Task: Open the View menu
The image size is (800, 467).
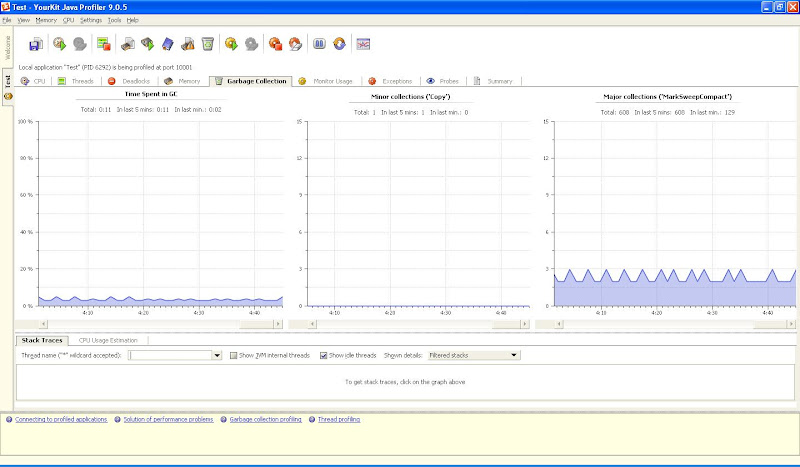Action: (24, 20)
